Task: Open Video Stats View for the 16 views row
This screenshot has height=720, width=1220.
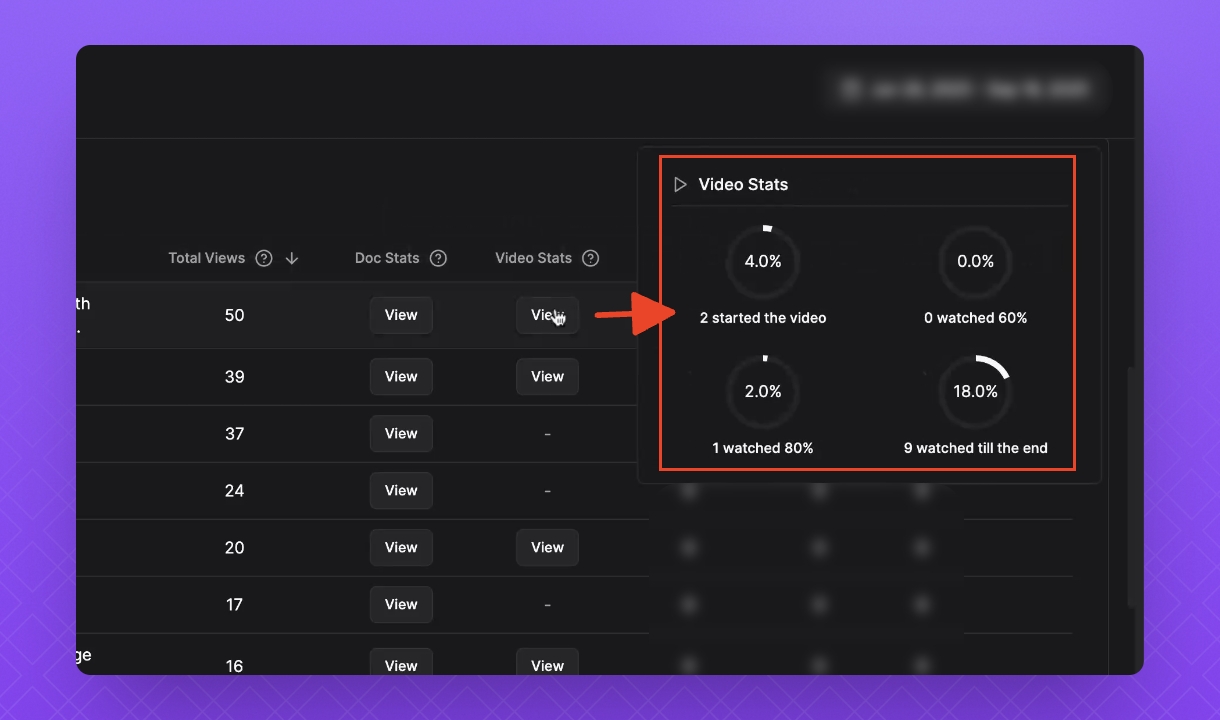Action: [x=547, y=664]
